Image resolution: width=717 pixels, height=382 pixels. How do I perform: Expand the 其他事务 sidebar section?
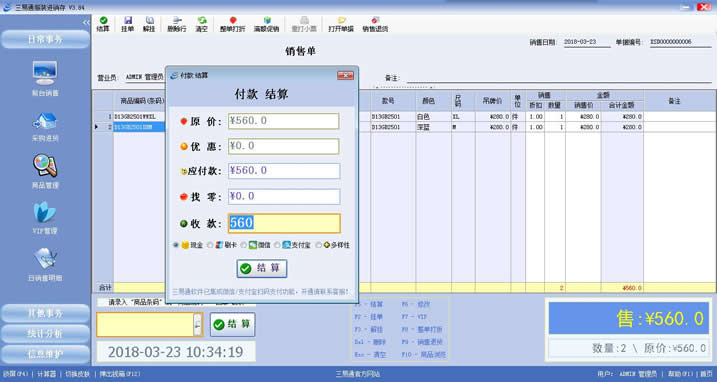45,313
